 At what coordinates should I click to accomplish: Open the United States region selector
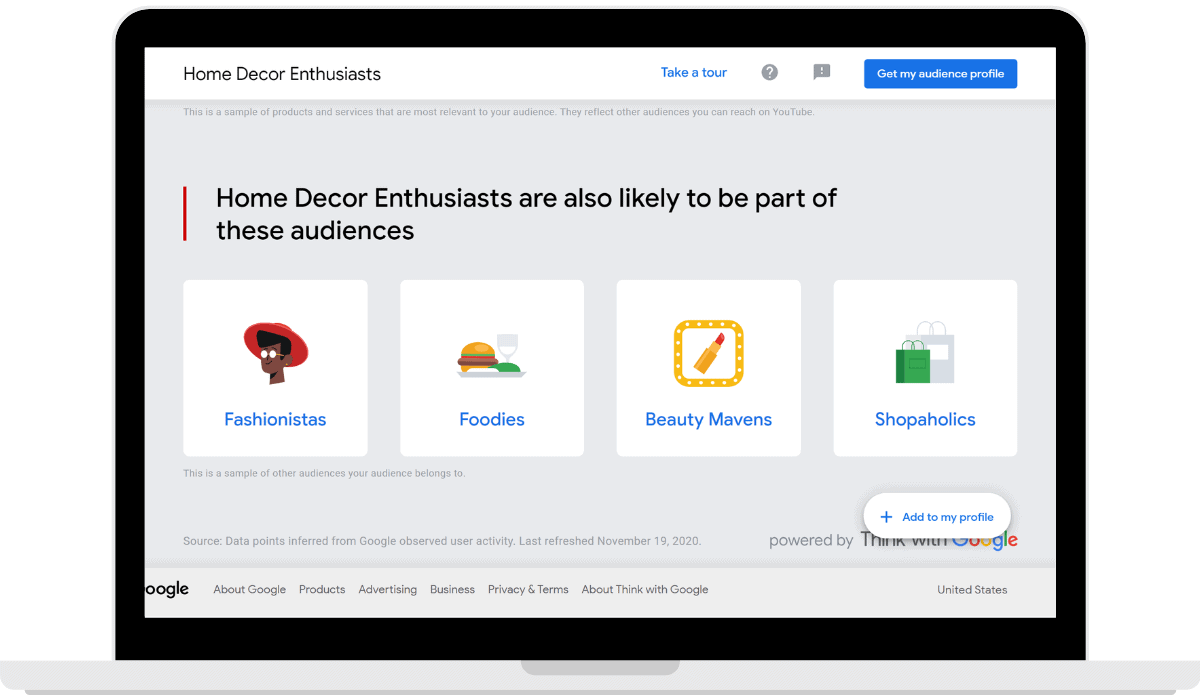(972, 590)
